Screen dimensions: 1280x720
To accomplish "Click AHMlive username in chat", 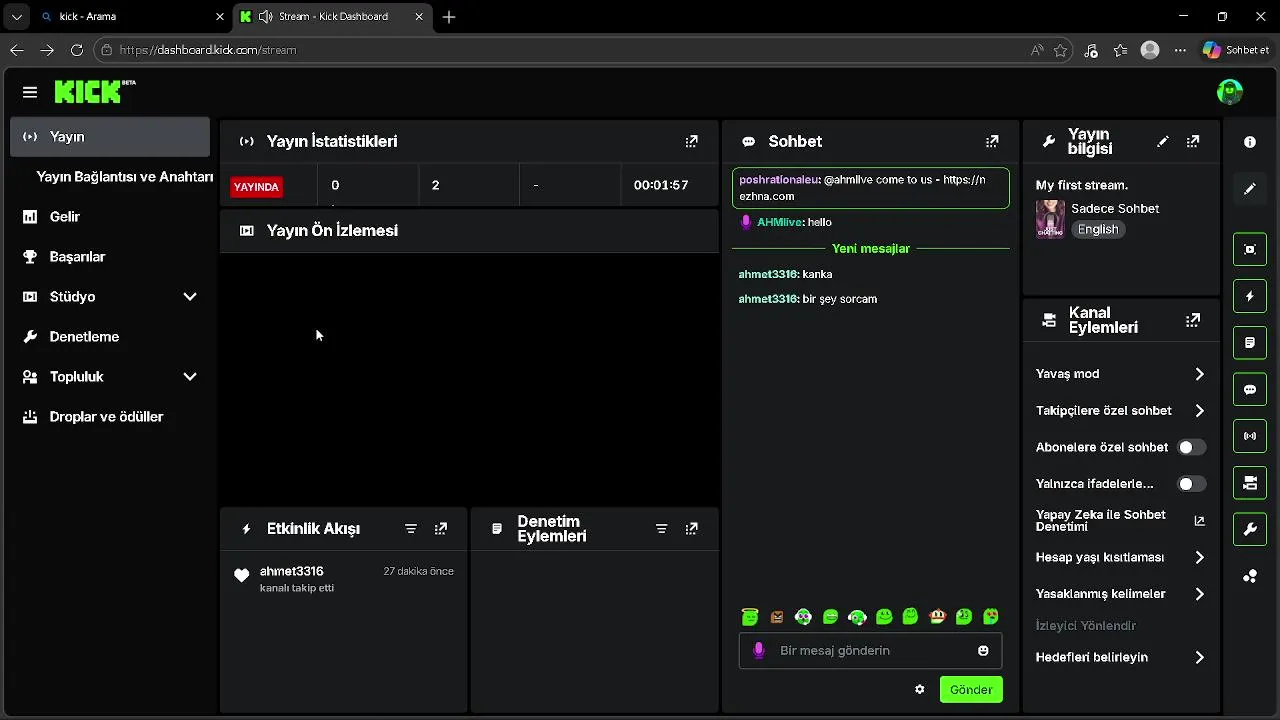I will pyautogui.click(x=780, y=222).
